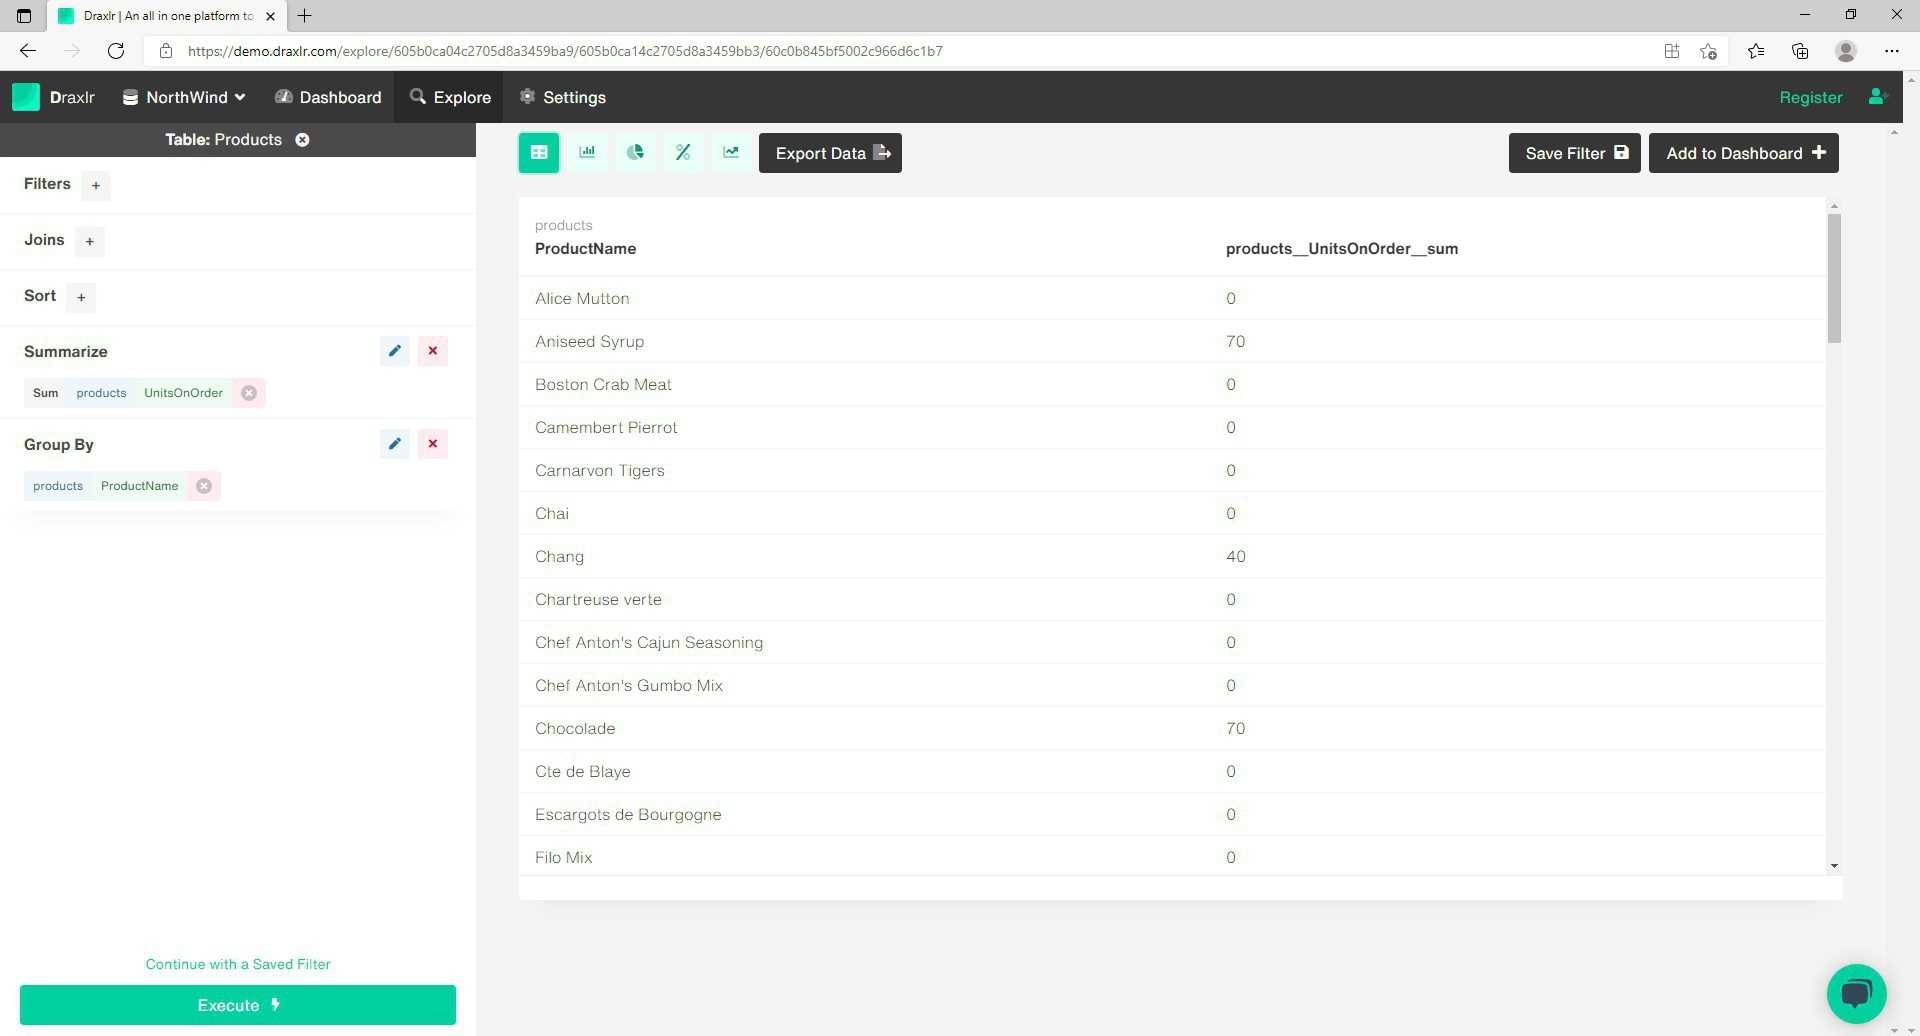
Task: Click the UnitsOnOrder chip label
Action: pyautogui.click(x=183, y=393)
